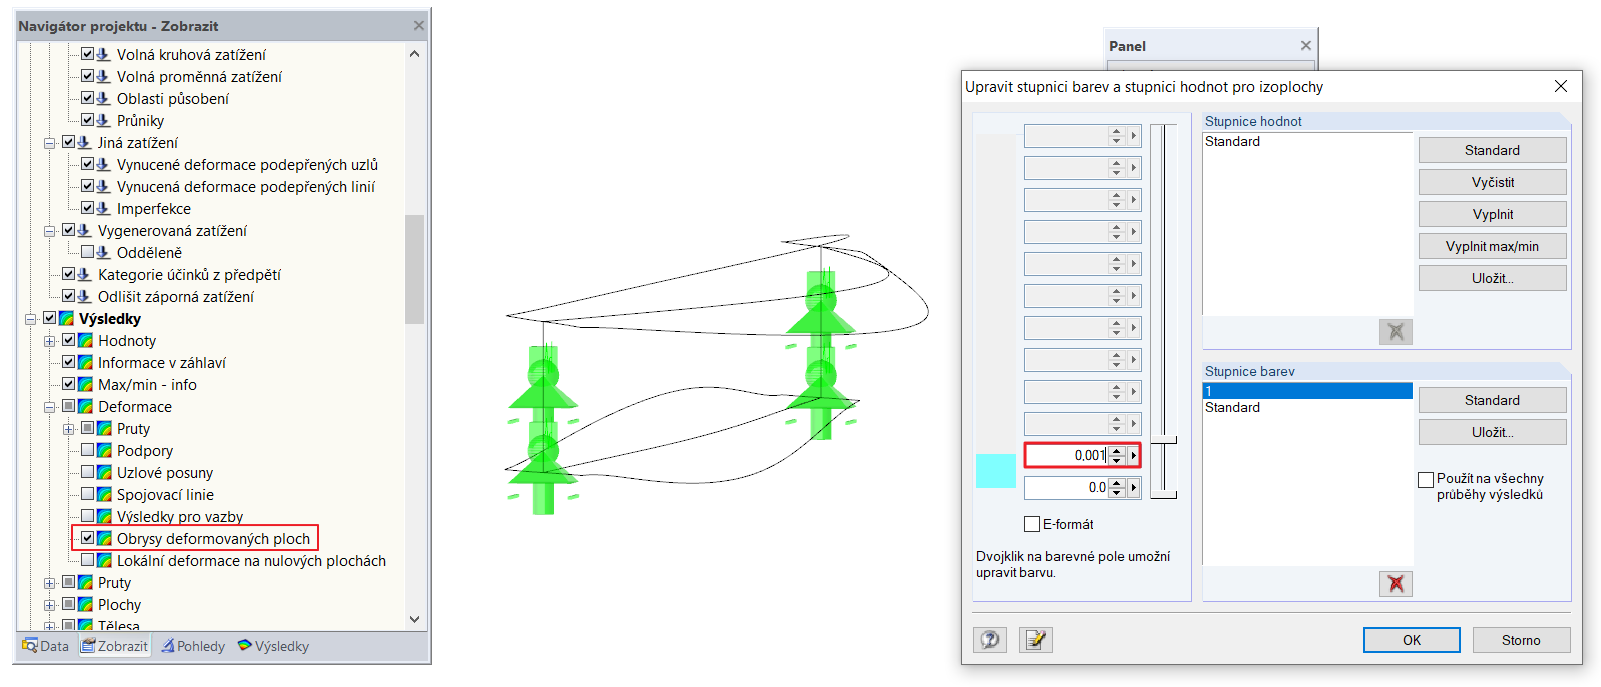
Task: Cancel the dialog with Storno
Action: [x=1521, y=640]
